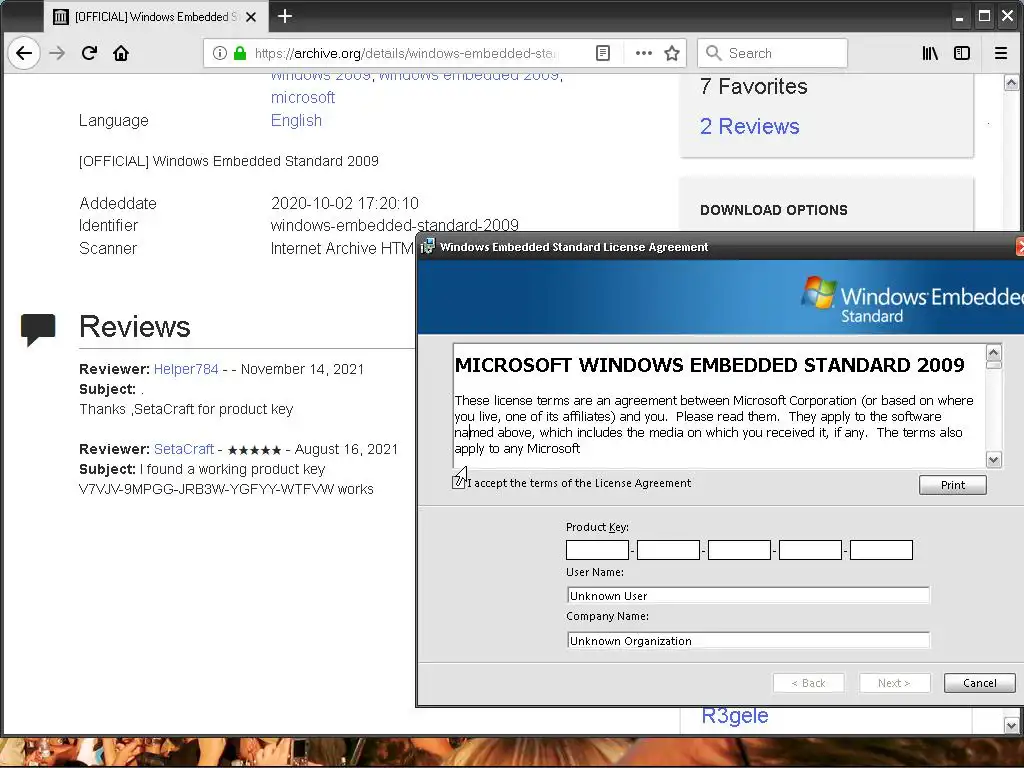The image size is (1024, 768).
Task: Click the five-star rating in SetaCraft review
Action: (x=254, y=450)
